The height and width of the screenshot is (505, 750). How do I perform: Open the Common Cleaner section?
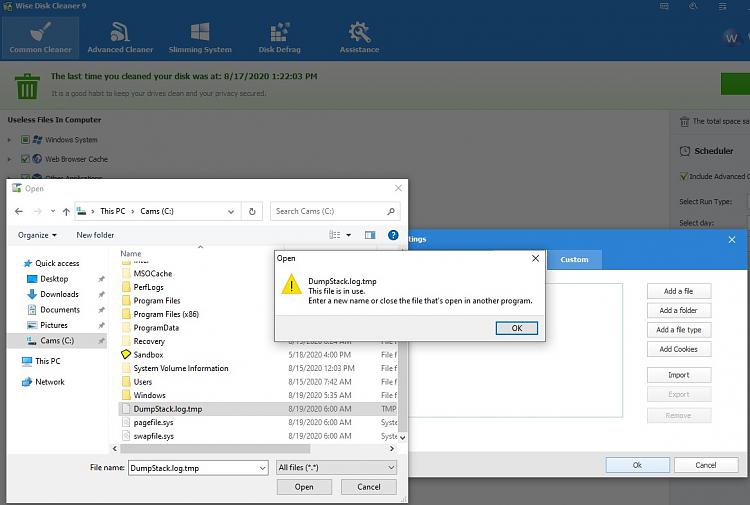tap(41, 37)
